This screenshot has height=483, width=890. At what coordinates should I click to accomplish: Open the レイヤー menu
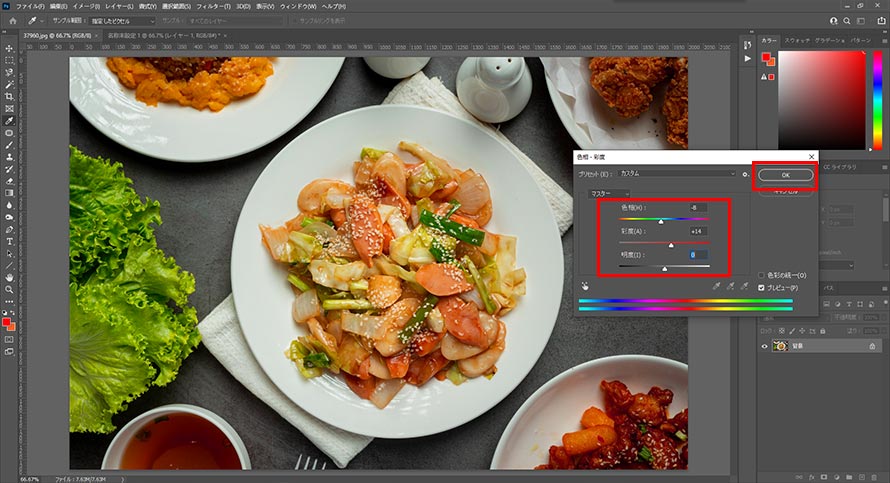tap(119, 6)
